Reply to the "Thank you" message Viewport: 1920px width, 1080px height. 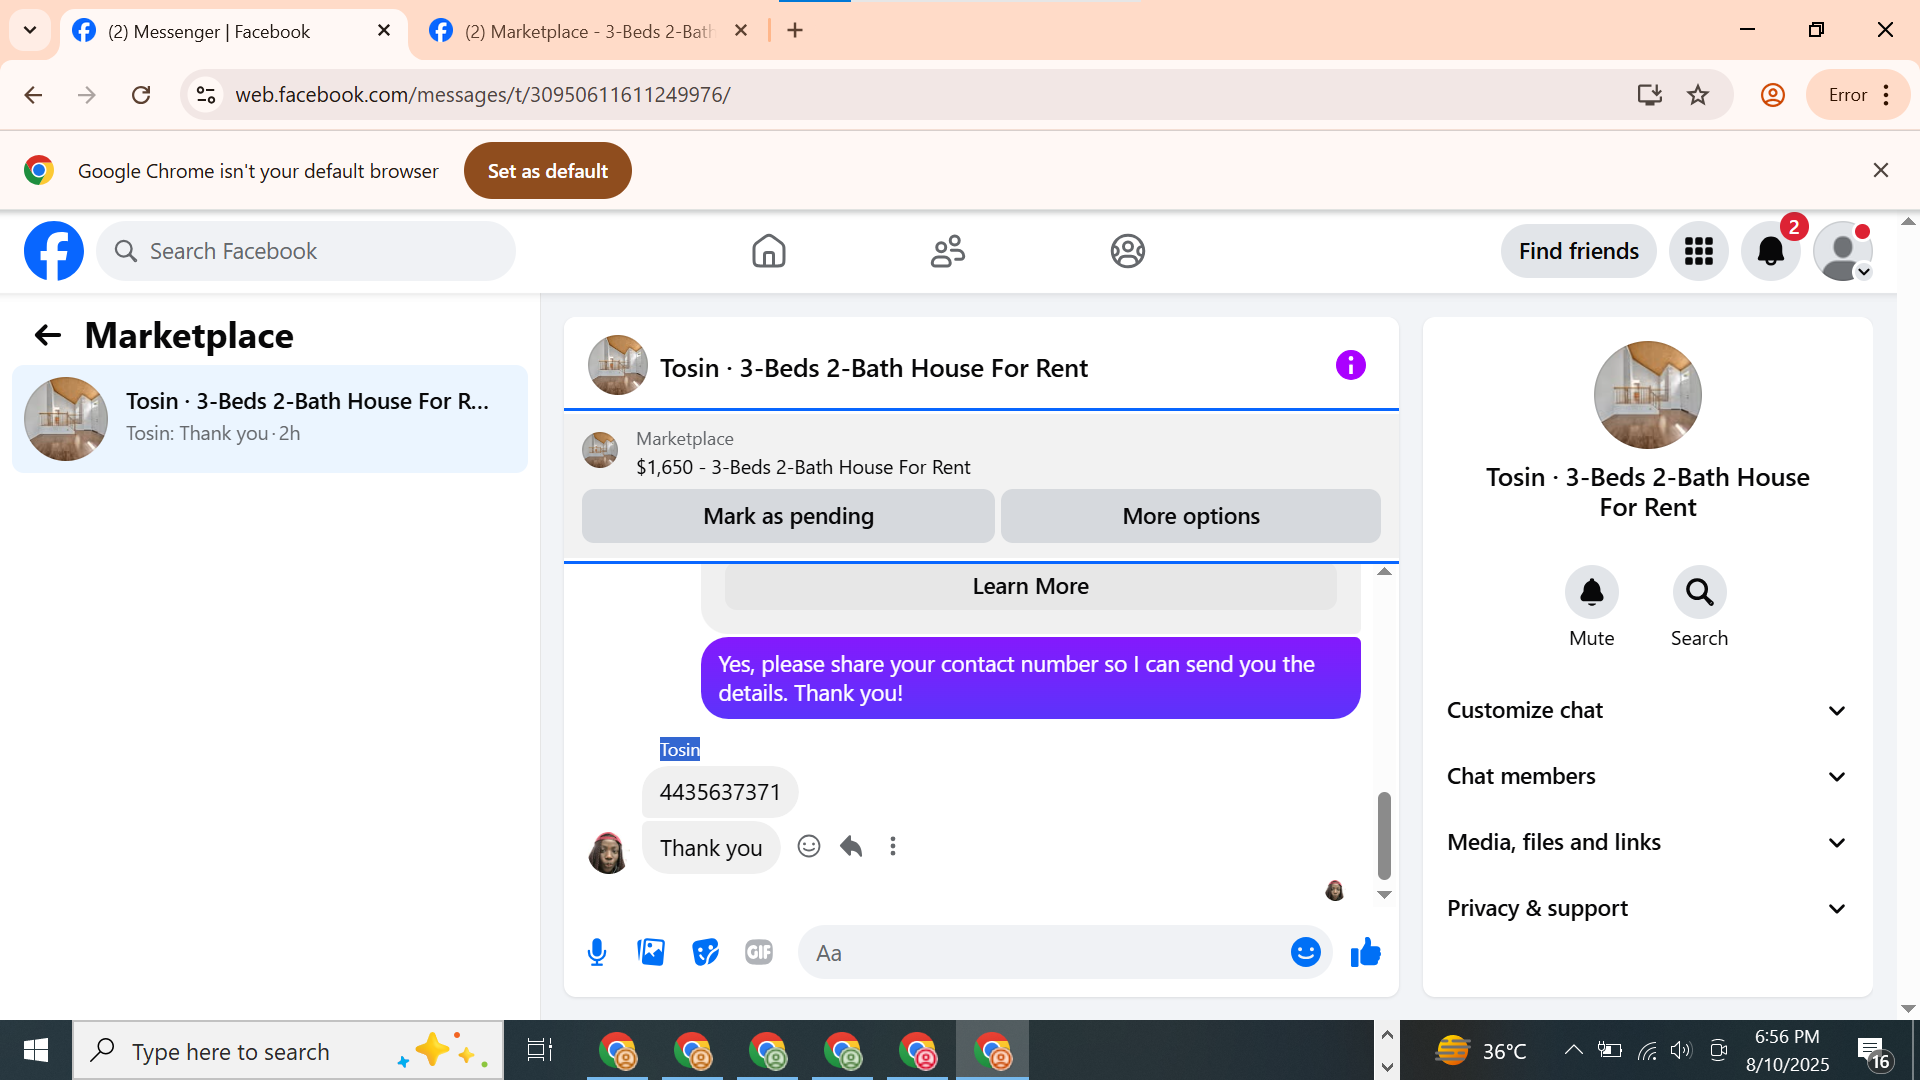(x=851, y=846)
